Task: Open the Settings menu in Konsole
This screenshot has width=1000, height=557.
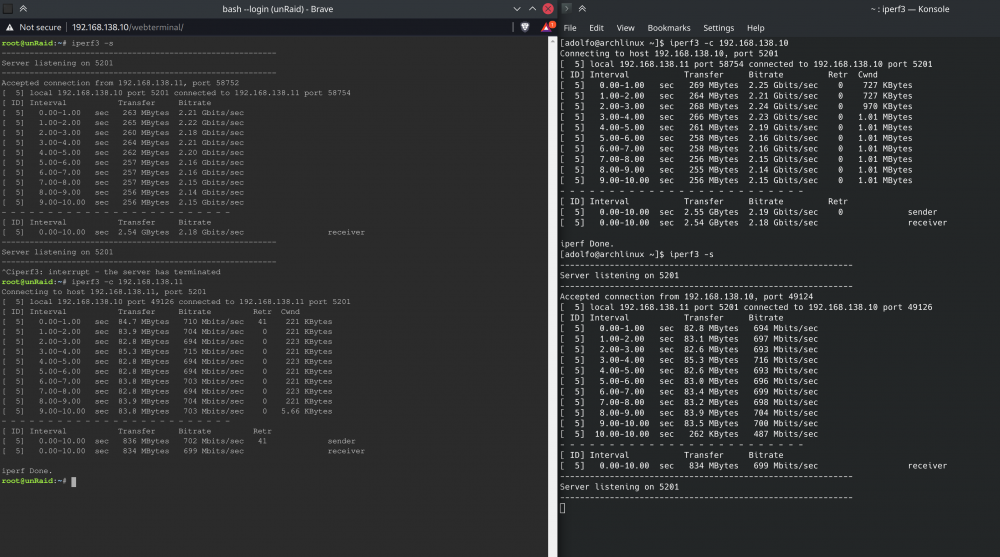Action: coord(719,28)
